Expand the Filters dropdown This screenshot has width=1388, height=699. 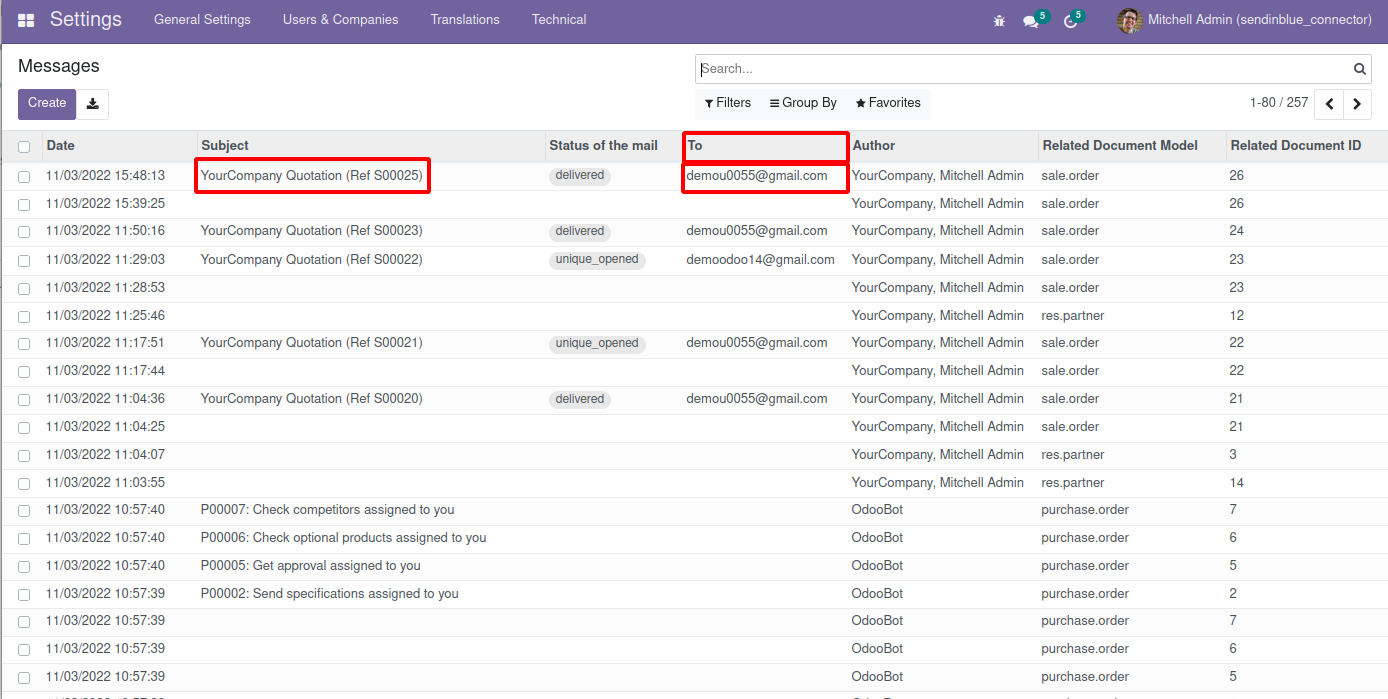tap(728, 103)
